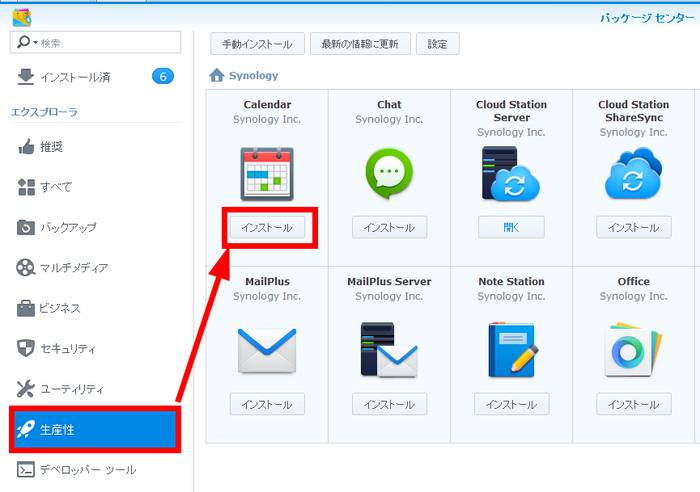Select the 生産性 productivity category
This screenshot has height=492, width=700.
point(95,429)
